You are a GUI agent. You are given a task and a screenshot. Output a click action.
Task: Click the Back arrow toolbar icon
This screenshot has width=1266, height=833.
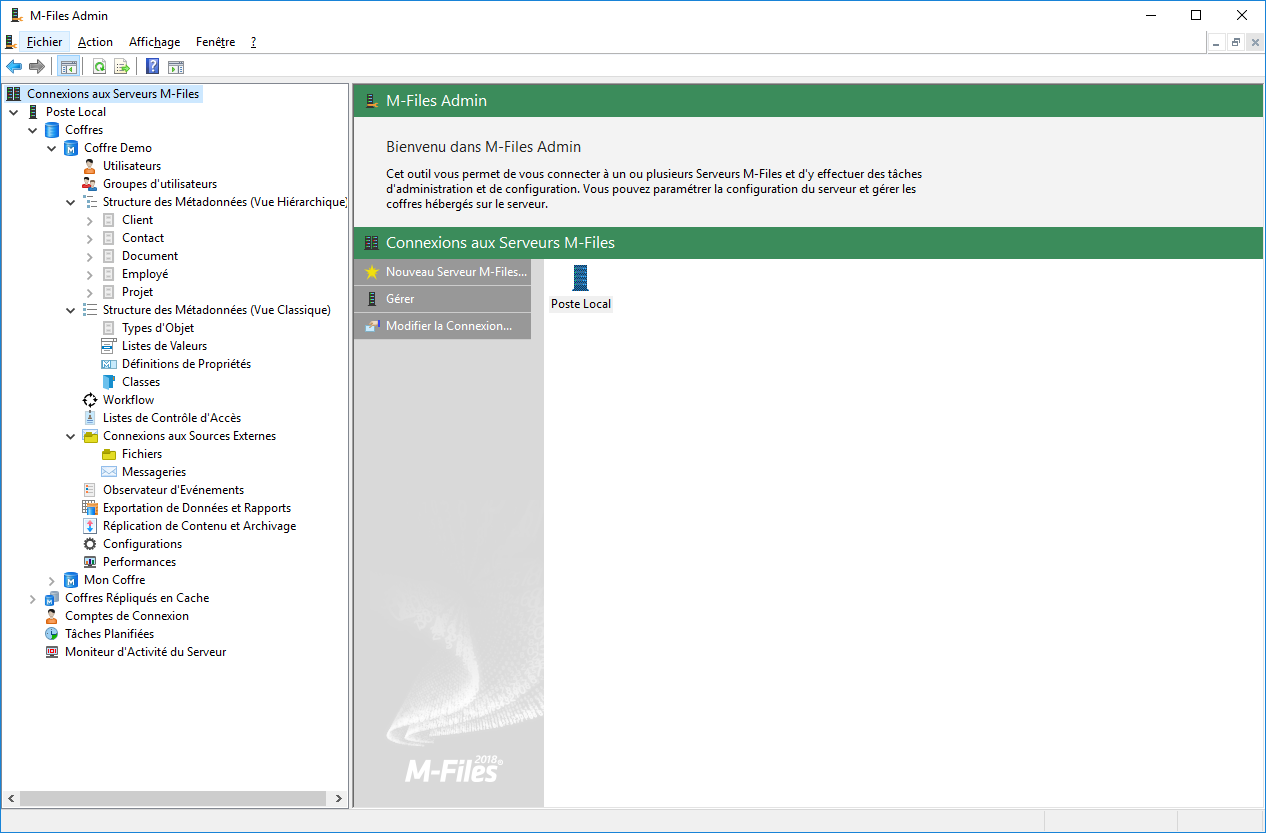pyautogui.click(x=14, y=67)
